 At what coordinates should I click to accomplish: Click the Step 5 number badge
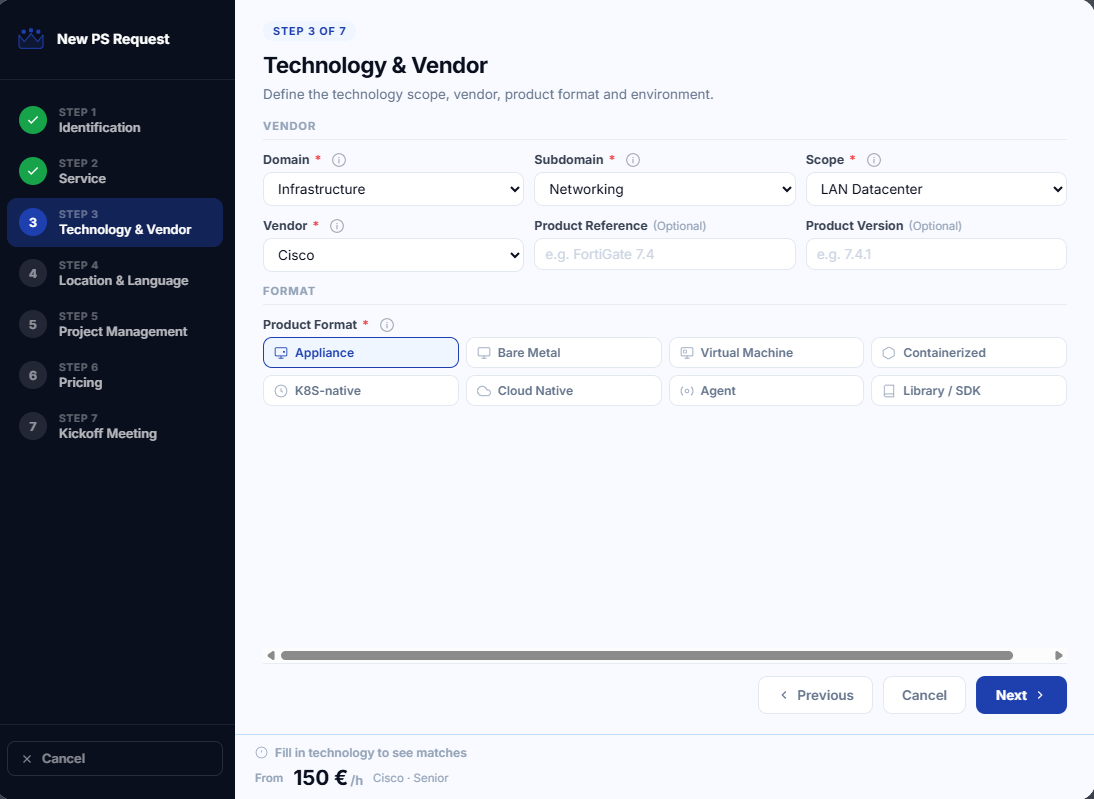(33, 324)
